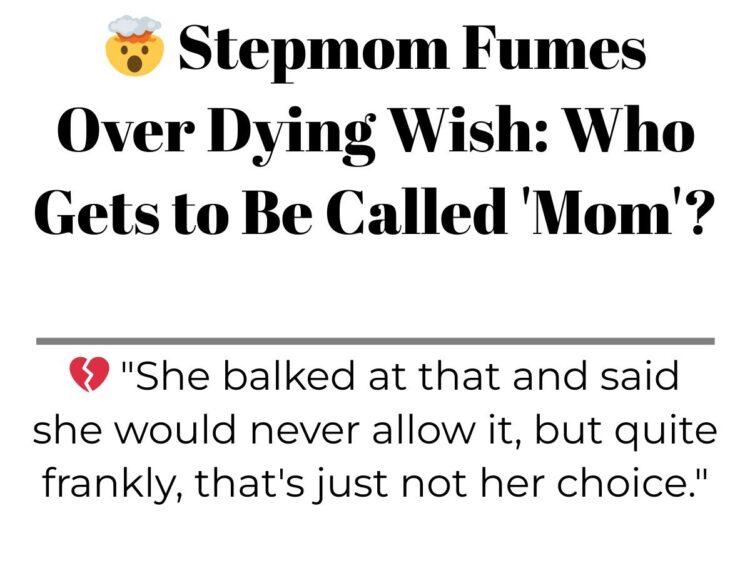Click the phrase 'not her choice.'

(553, 483)
